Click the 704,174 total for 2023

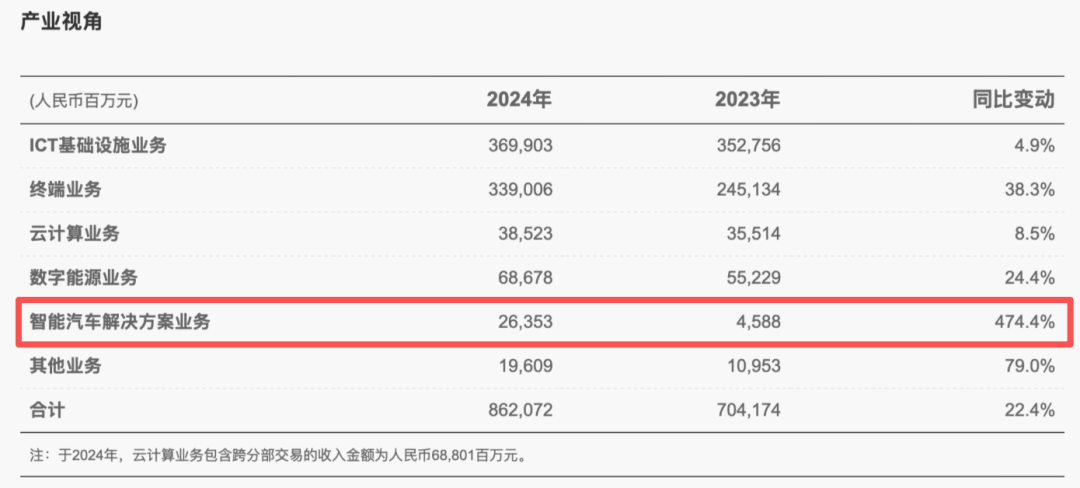747,409
